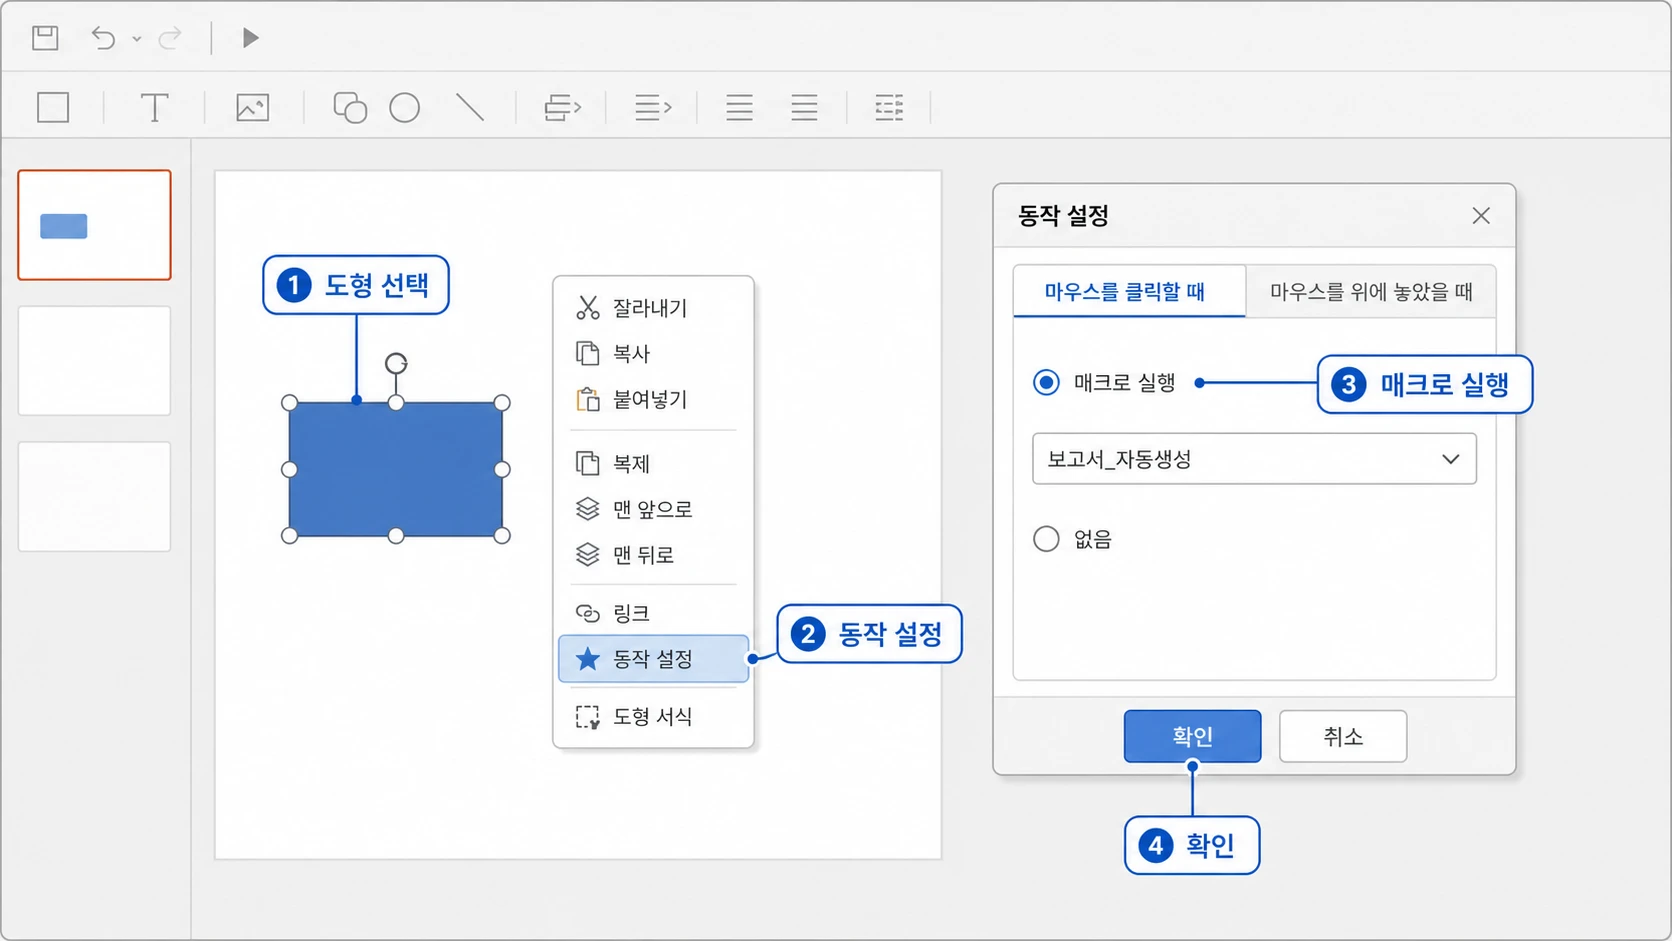Viewport: 1672px width, 941px height.
Task: Click the rotation handle above the shape
Action: click(396, 363)
